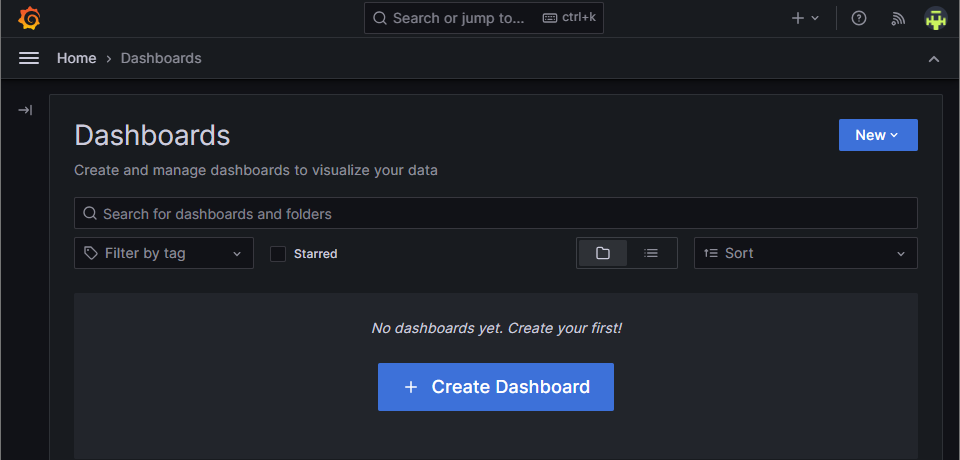Click the ctrl+k keyboard shortcut hint

pyautogui.click(x=569, y=18)
